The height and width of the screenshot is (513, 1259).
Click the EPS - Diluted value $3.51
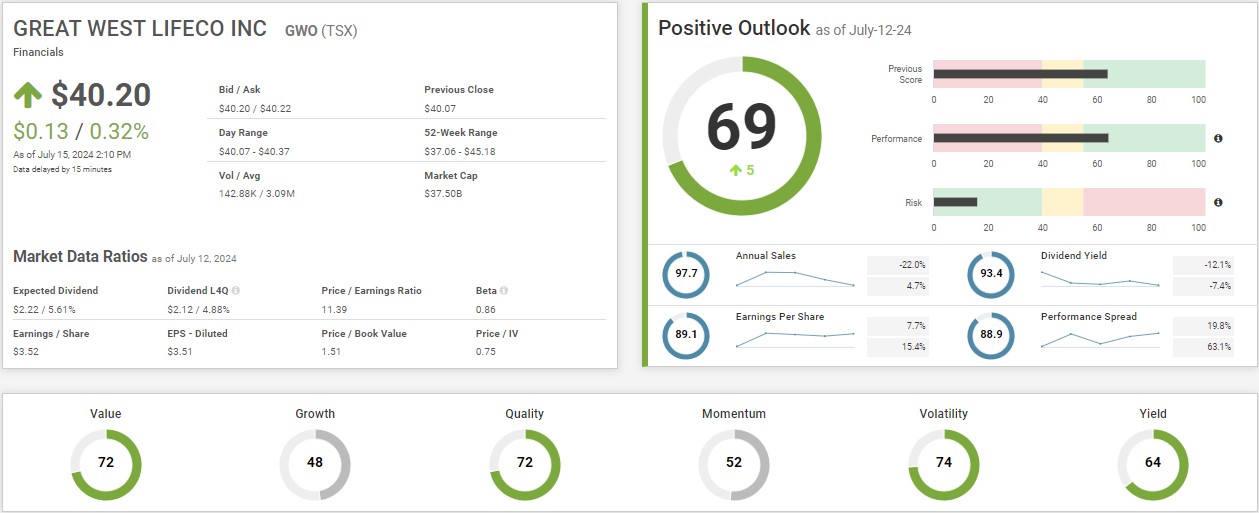click(x=181, y=352)
